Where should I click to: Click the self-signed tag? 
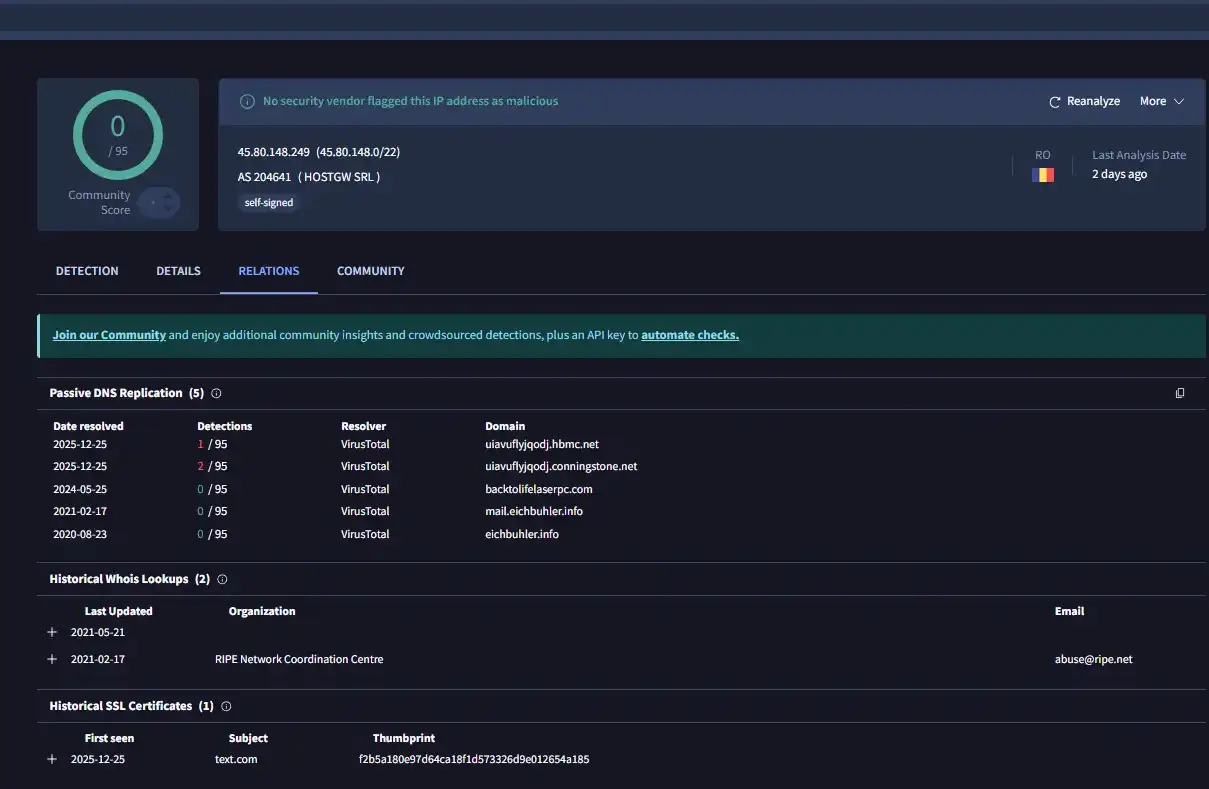point(268,203)
